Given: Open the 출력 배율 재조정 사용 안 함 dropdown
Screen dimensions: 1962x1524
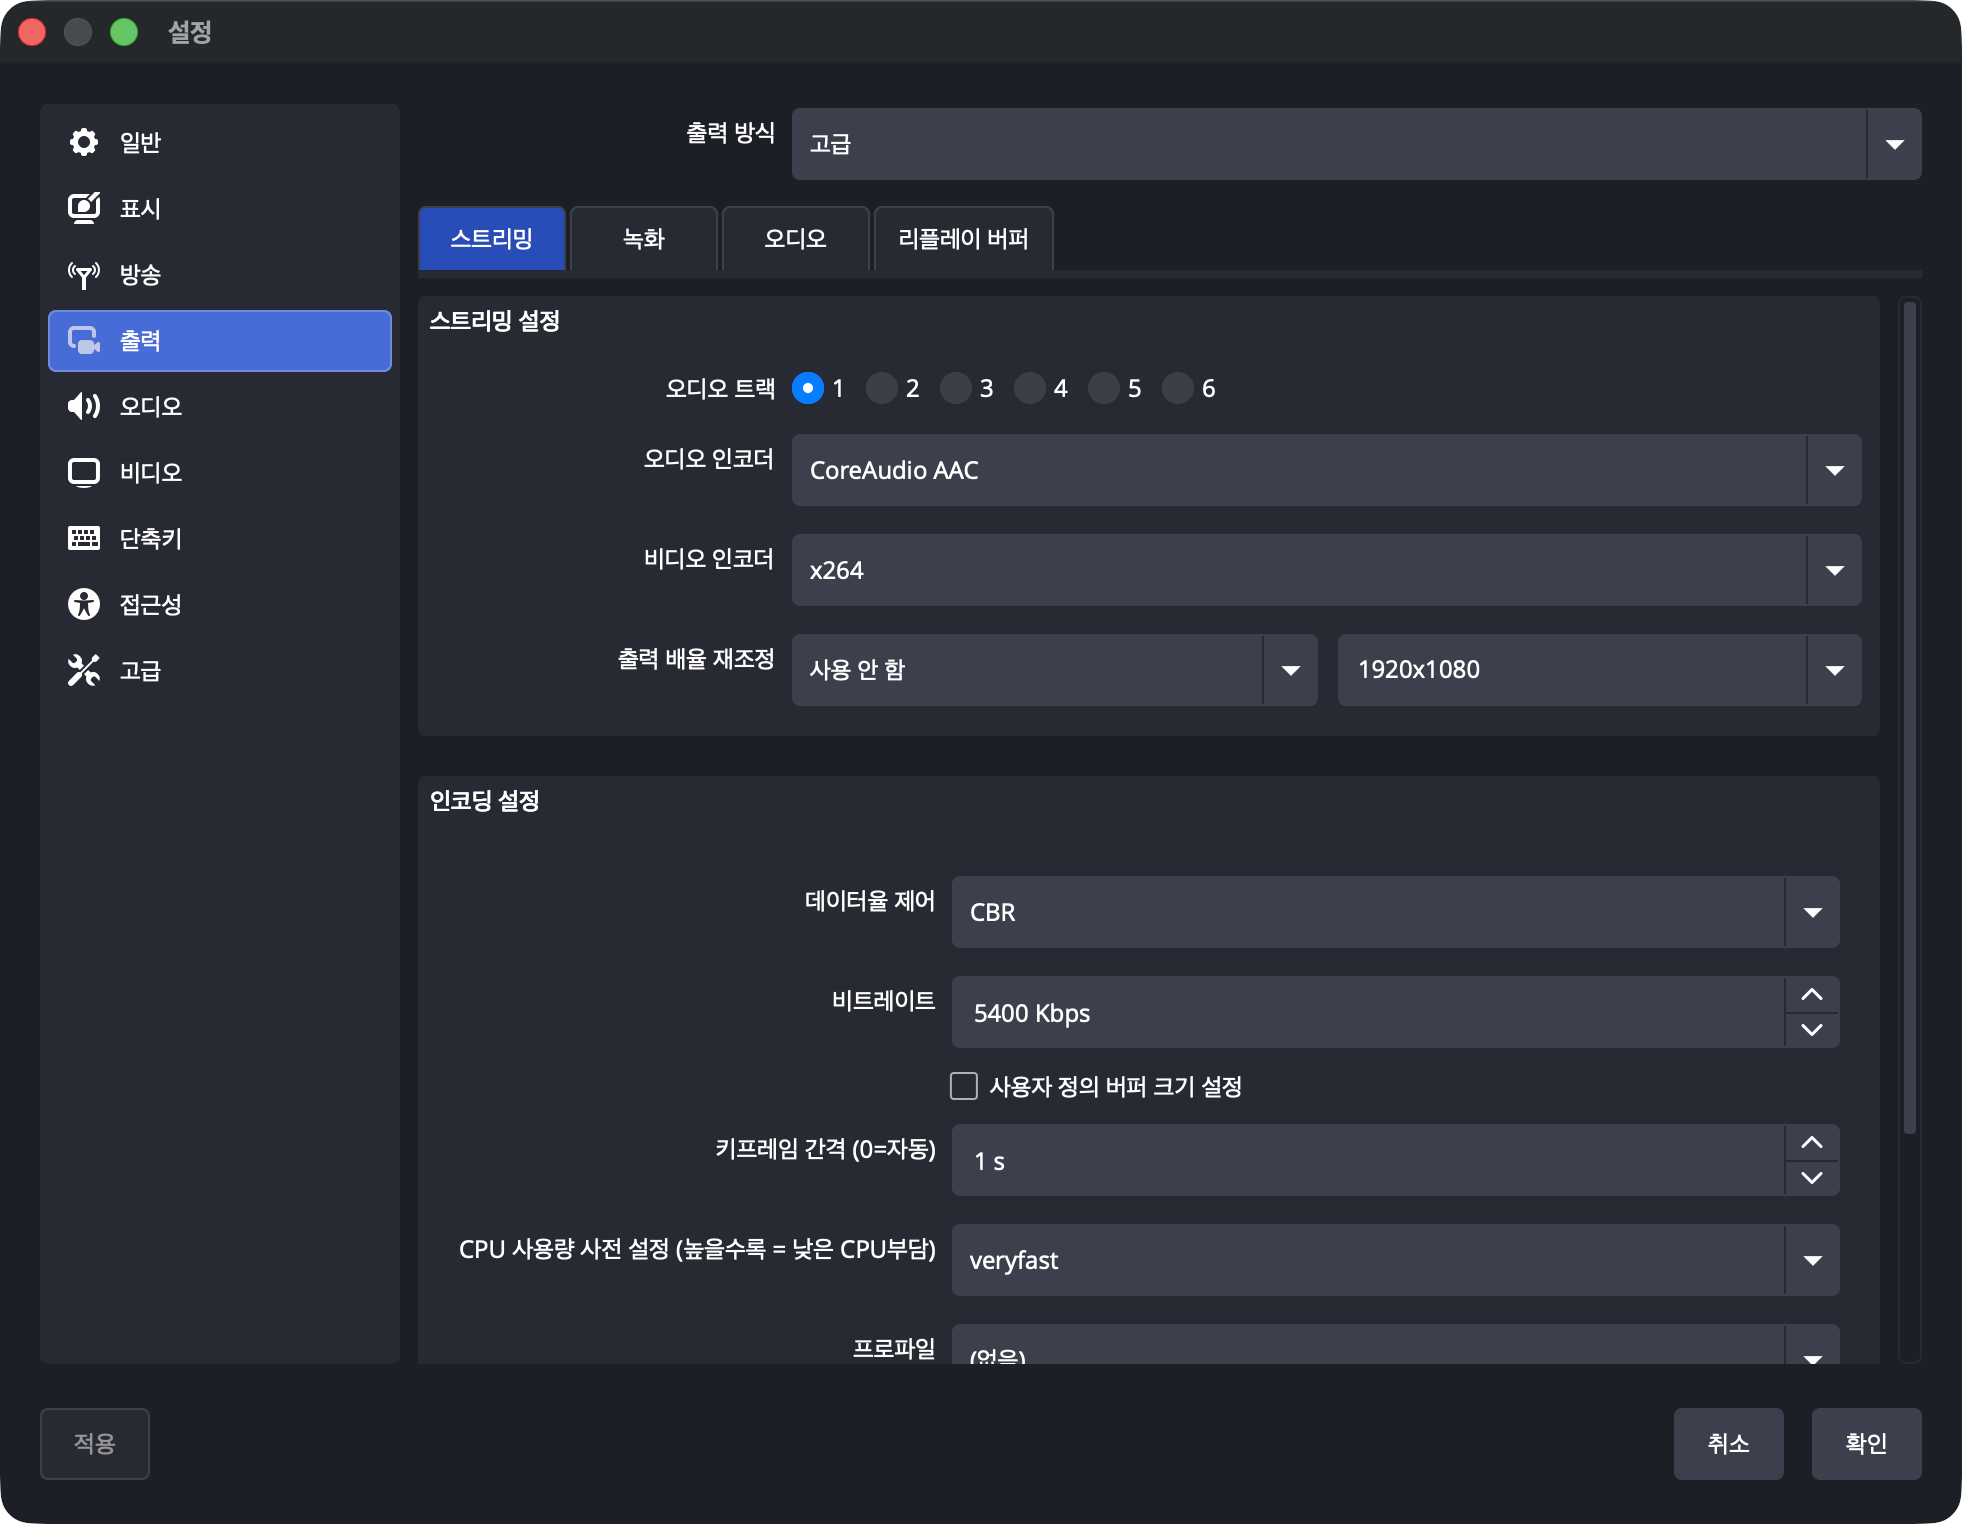Looking at the screenshot, I should [x=1054, y=670].
